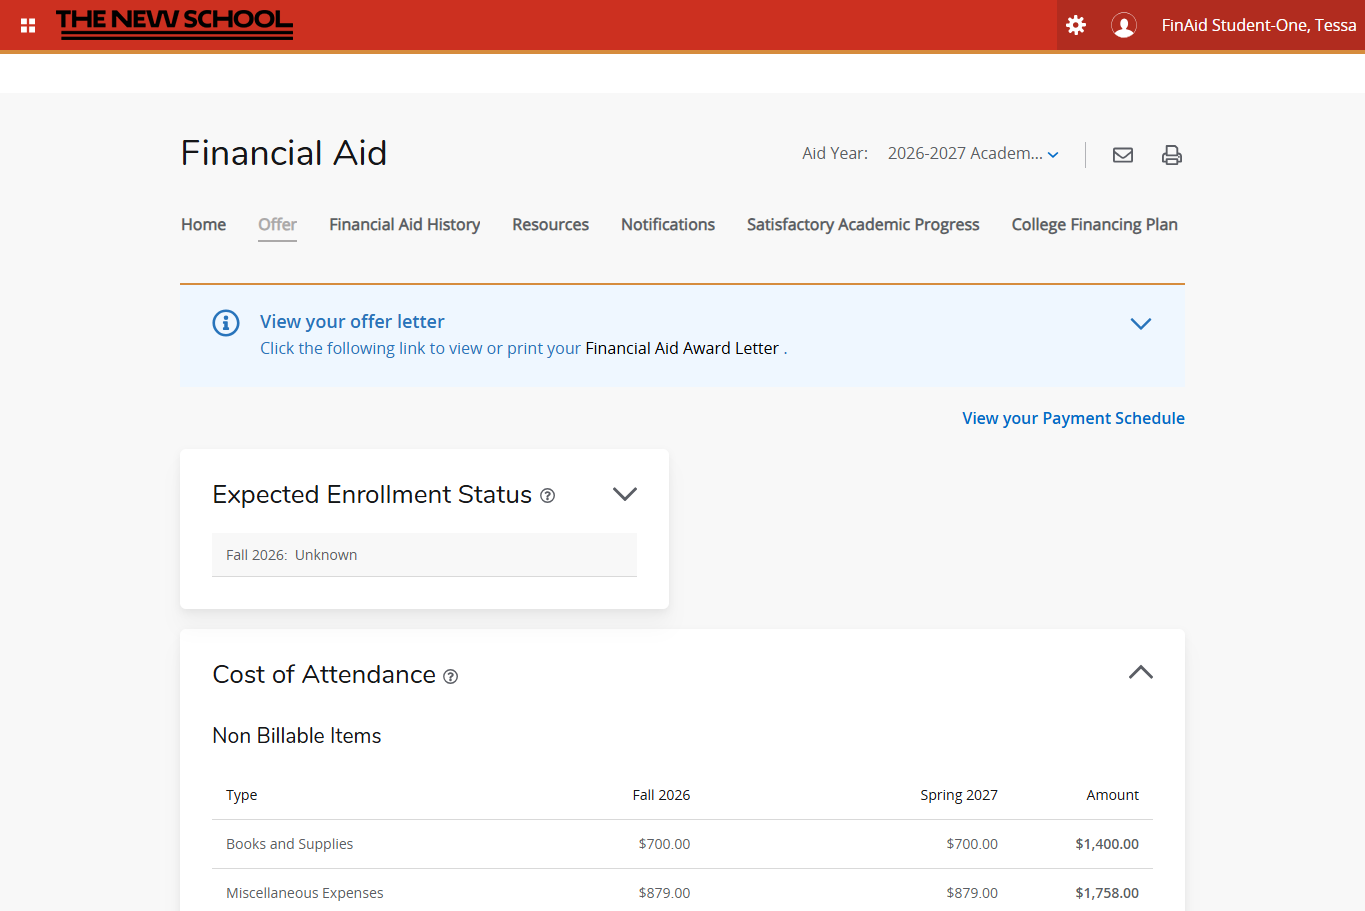This screenshot has width=1365, height=911.
Task: Go to the Home tab
Action: coord(203,225)
